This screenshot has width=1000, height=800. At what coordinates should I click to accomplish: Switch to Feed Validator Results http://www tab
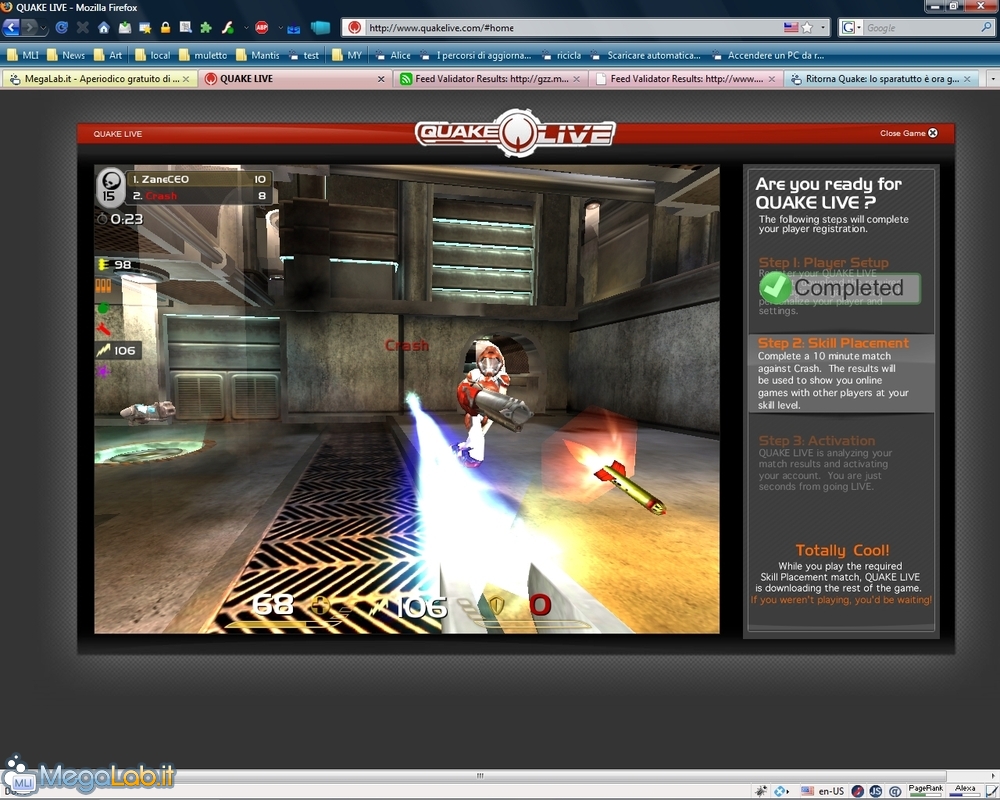(x=685, y=79)
